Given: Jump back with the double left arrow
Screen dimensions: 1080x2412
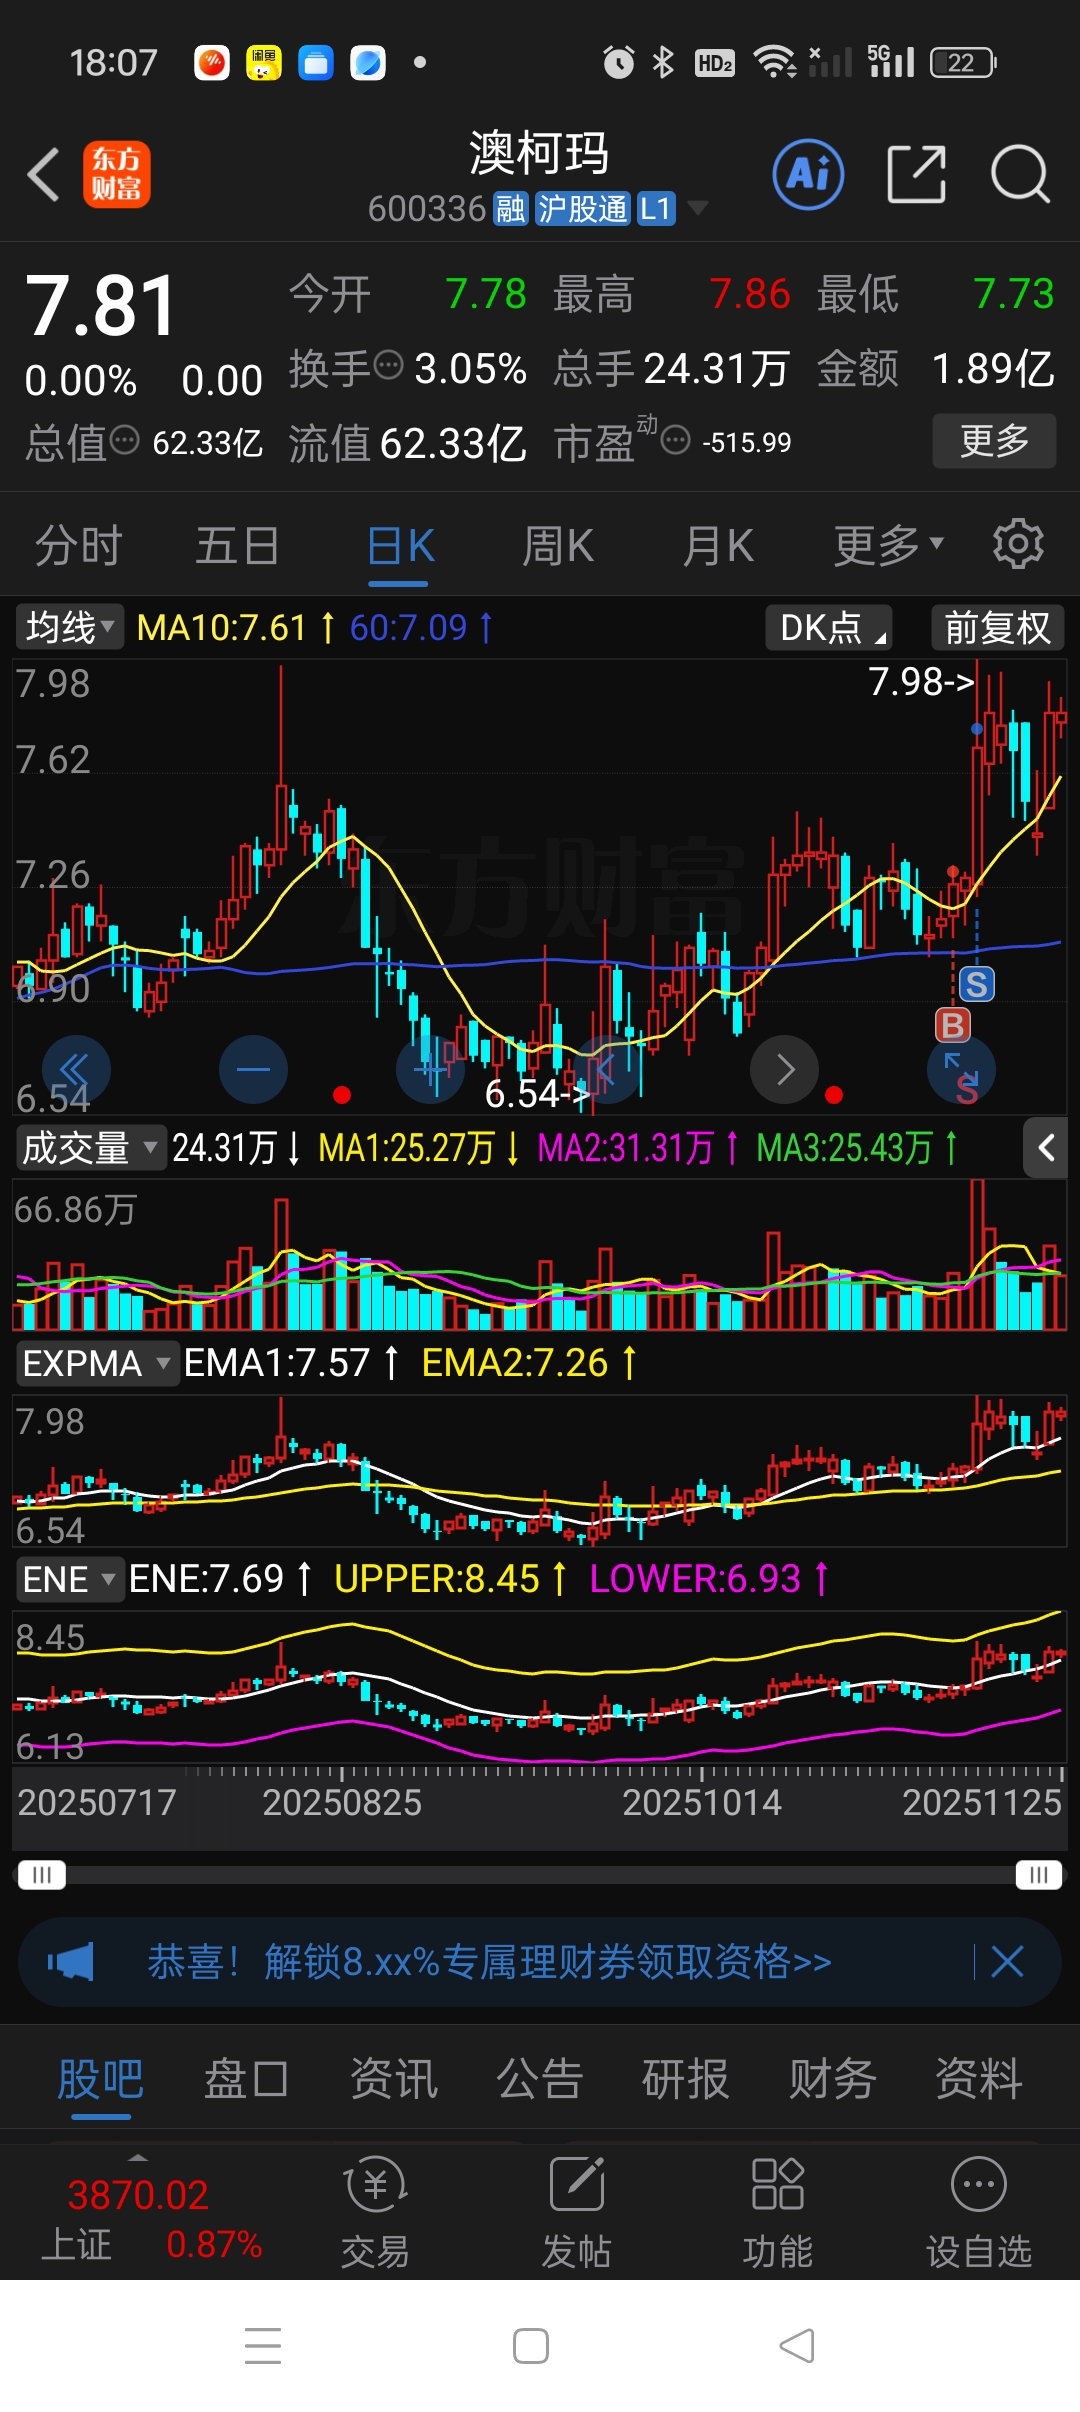Looking at the screenshot, I should [76, 1069].
